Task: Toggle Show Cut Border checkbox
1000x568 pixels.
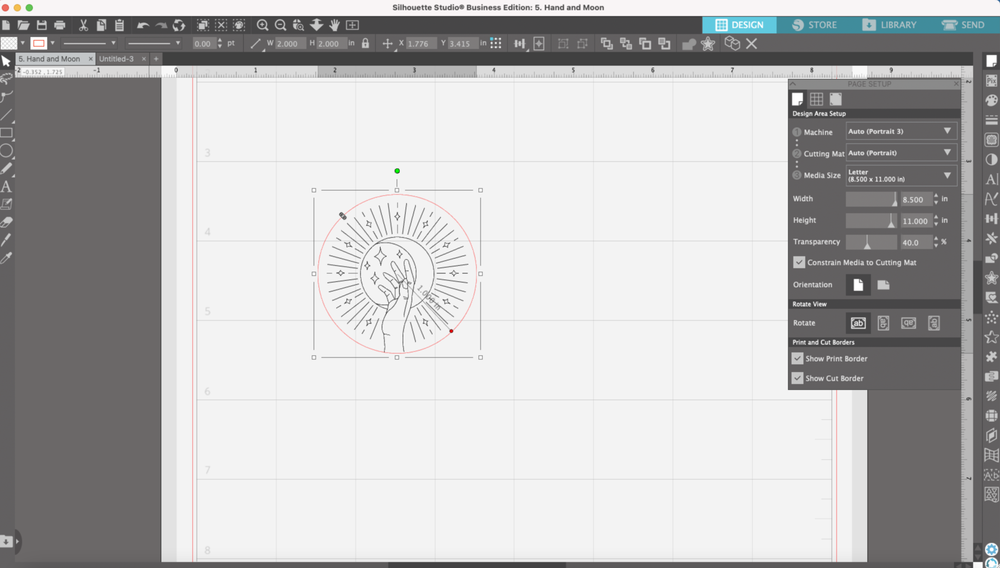Action: tap(797, 378)
